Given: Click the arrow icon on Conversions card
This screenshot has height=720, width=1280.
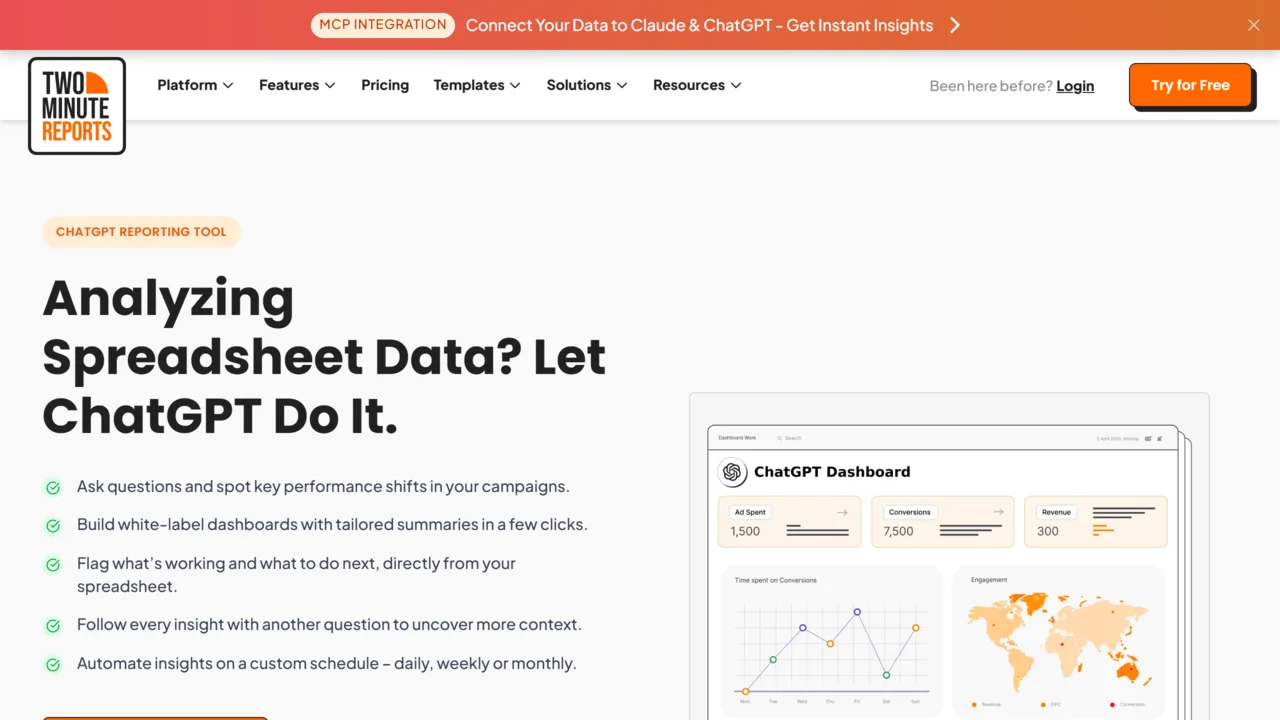Looking at the screenshot, I should [998, 512].
